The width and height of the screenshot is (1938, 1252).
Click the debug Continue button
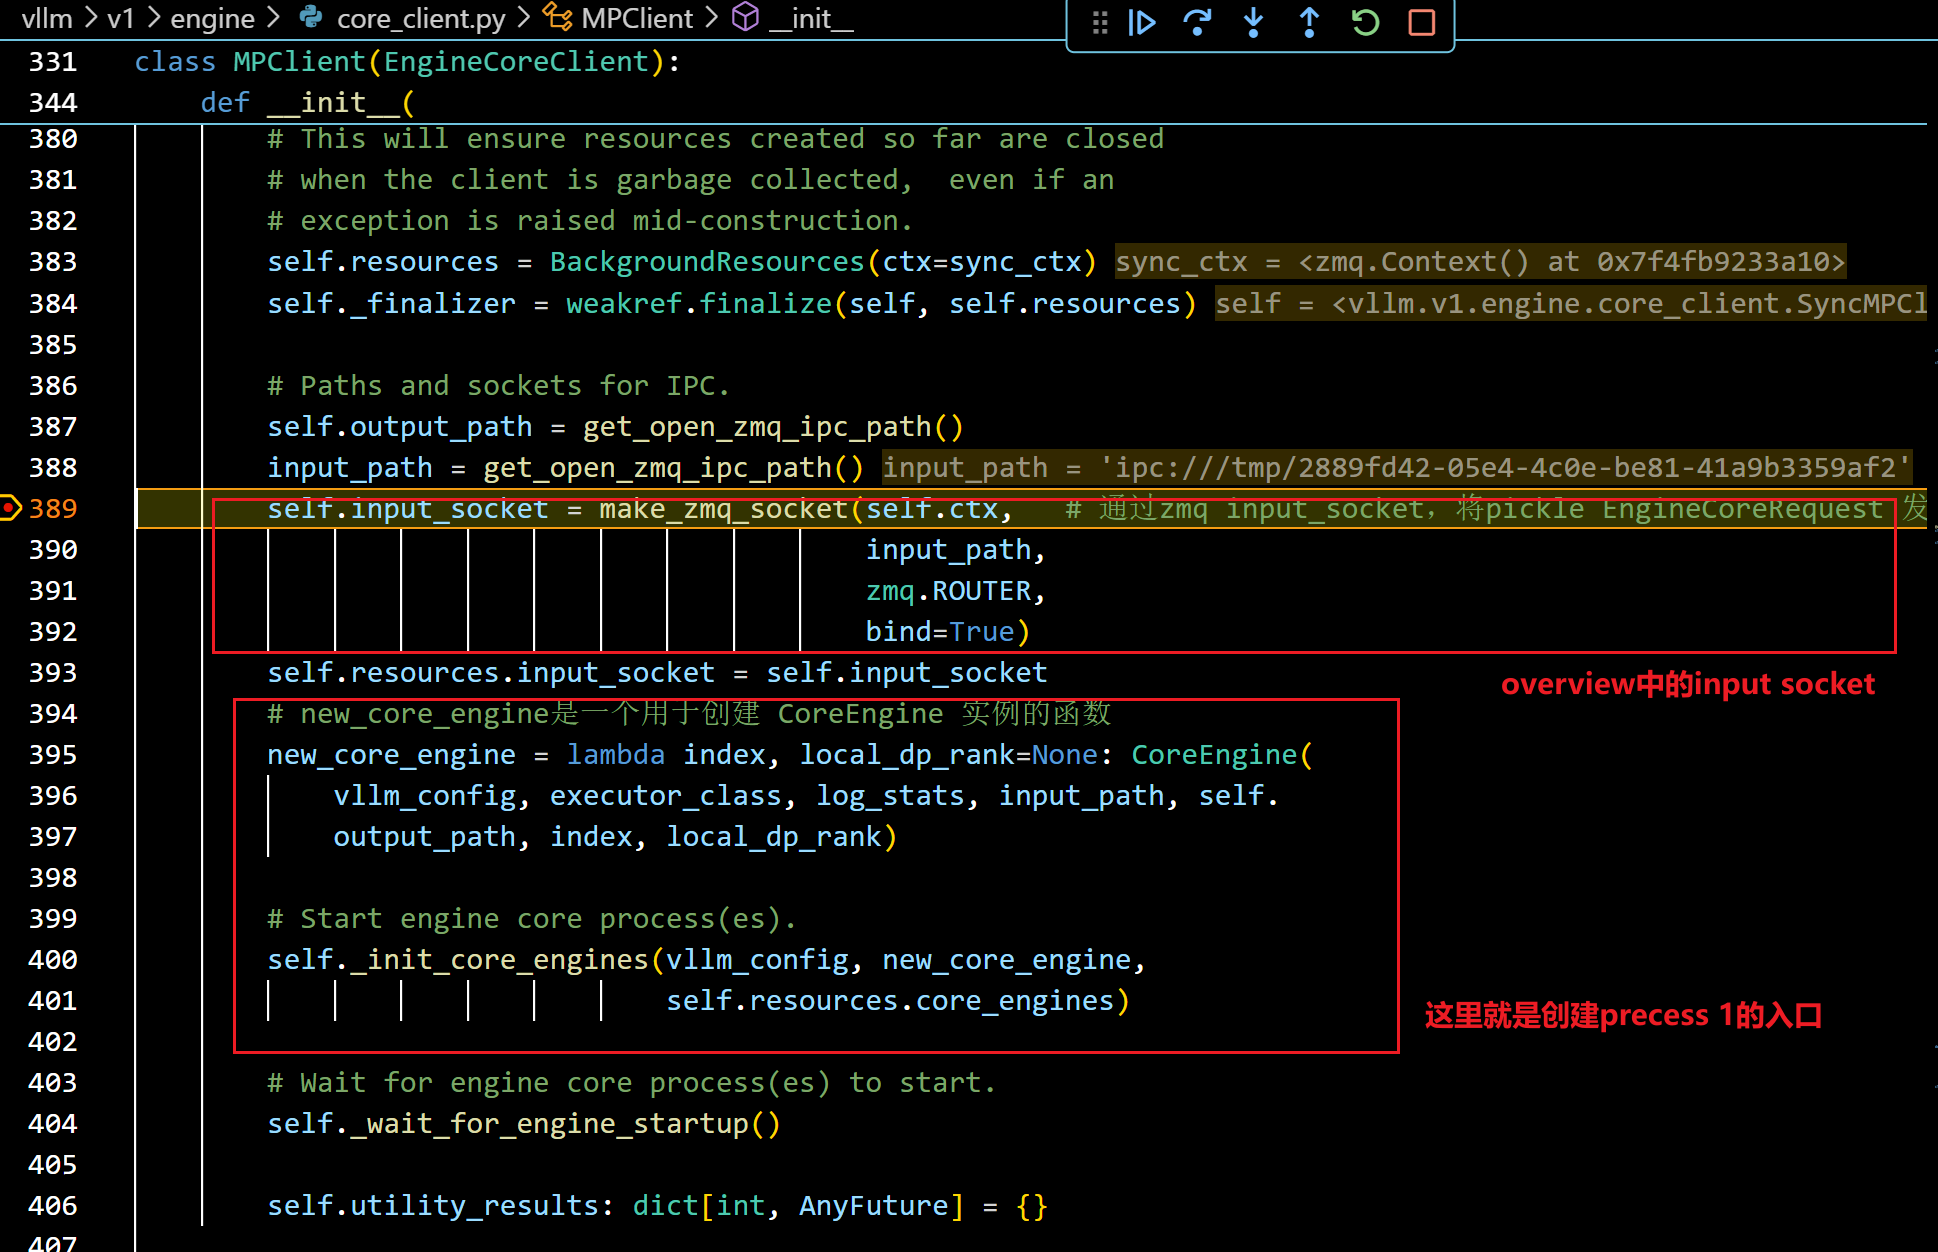click(1141, 22)
